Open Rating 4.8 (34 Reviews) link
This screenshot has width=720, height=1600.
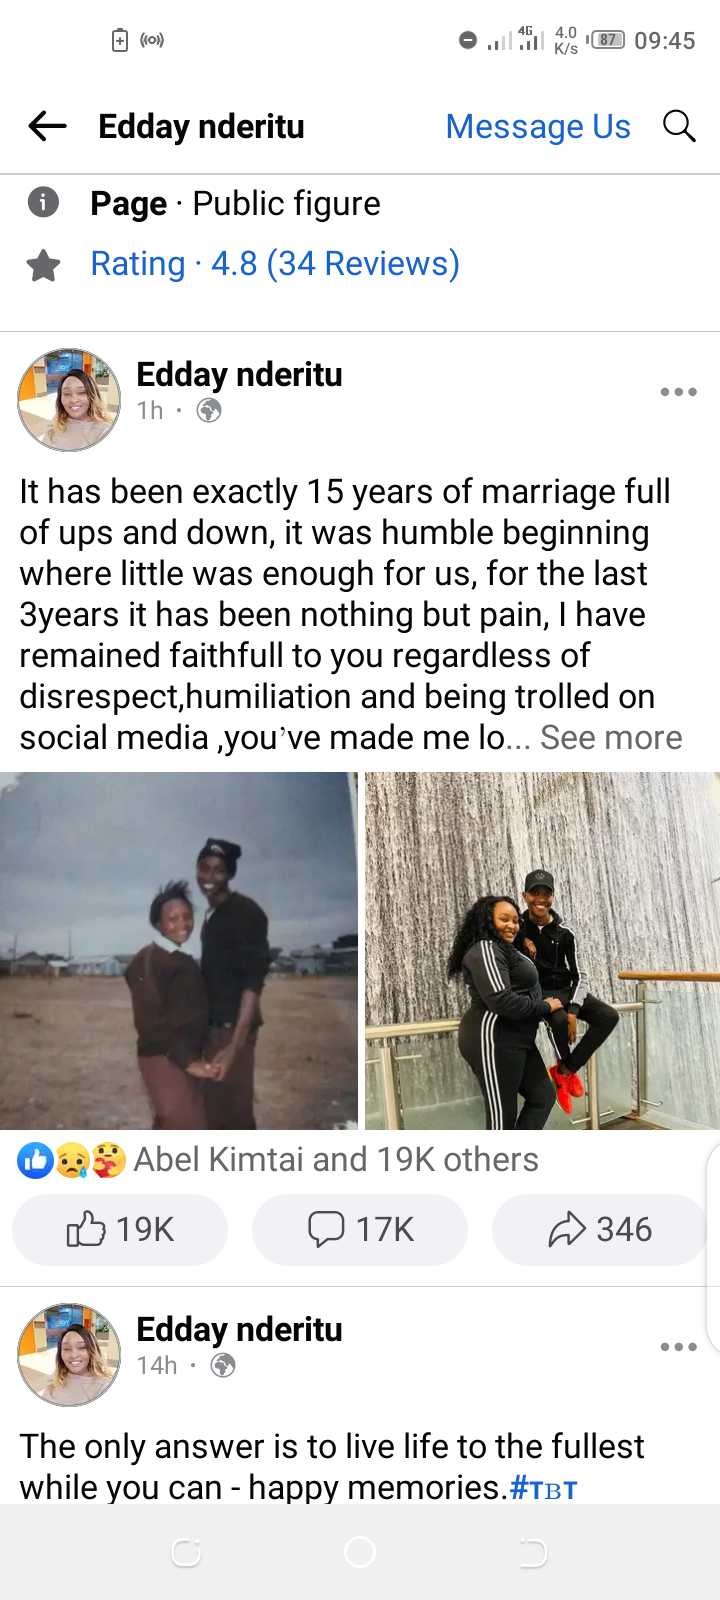tap(275, 264)
